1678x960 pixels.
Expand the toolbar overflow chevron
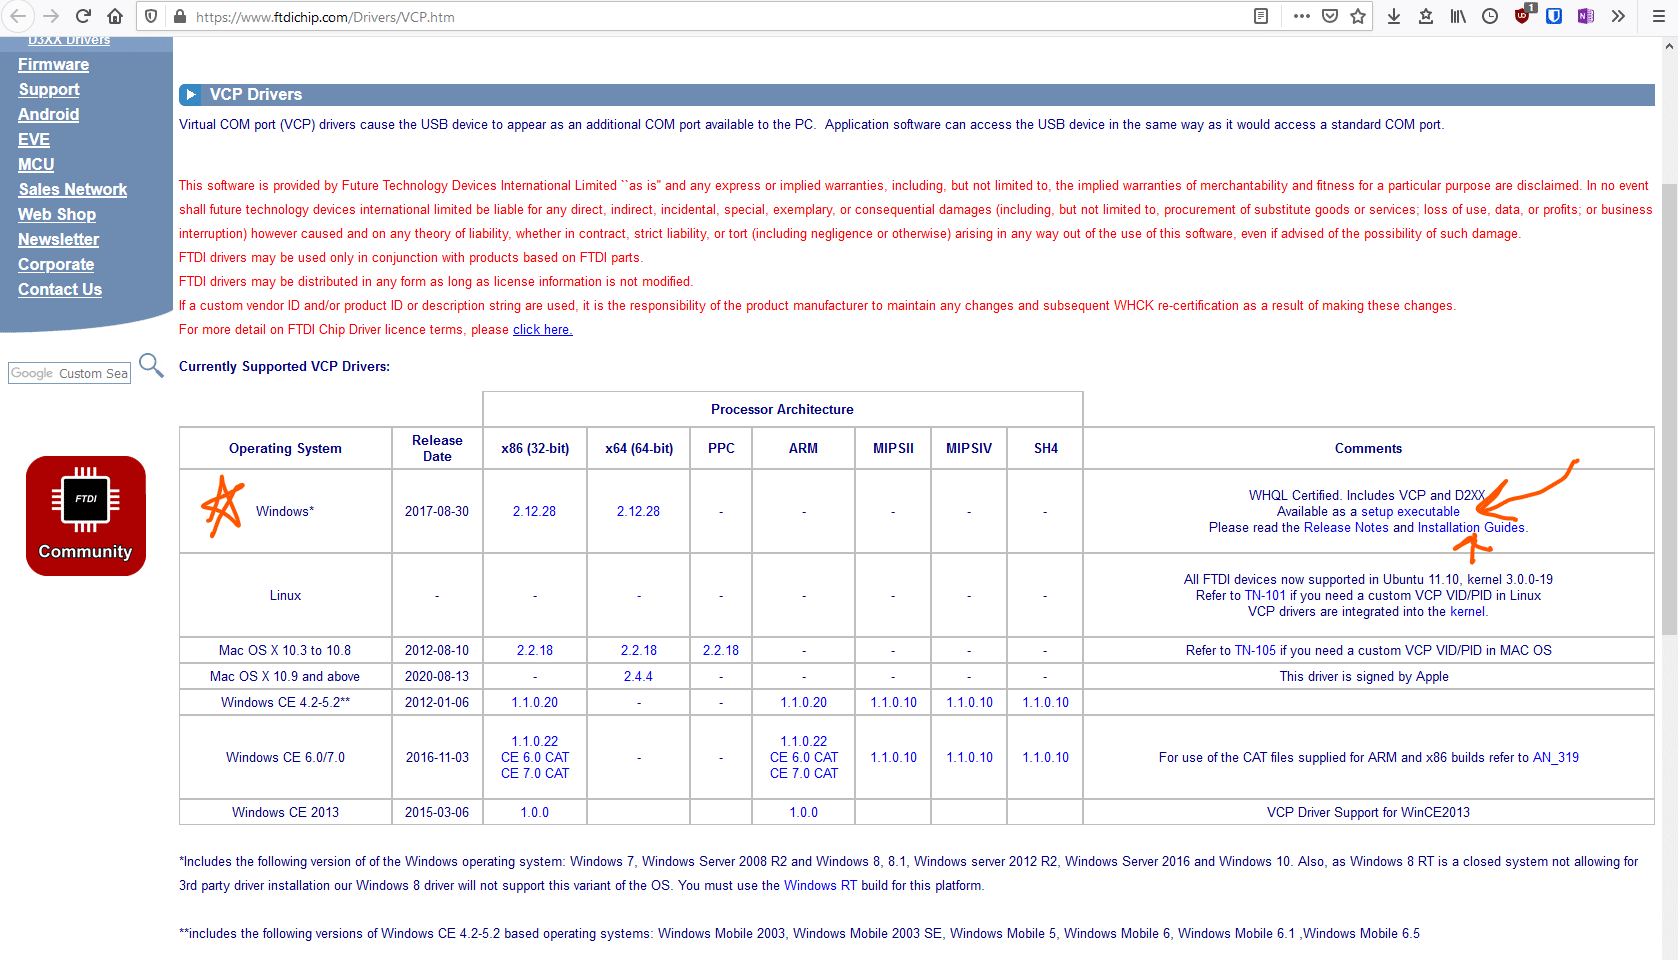click(1618, 16)
